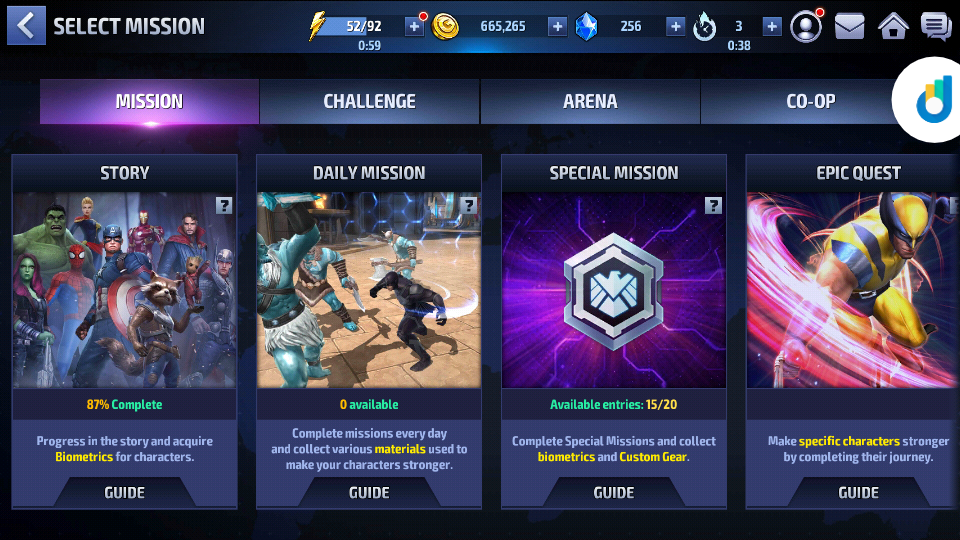Open the Story GUIDE button
This screenshot has height=540, width=960.
click(124, 492)
